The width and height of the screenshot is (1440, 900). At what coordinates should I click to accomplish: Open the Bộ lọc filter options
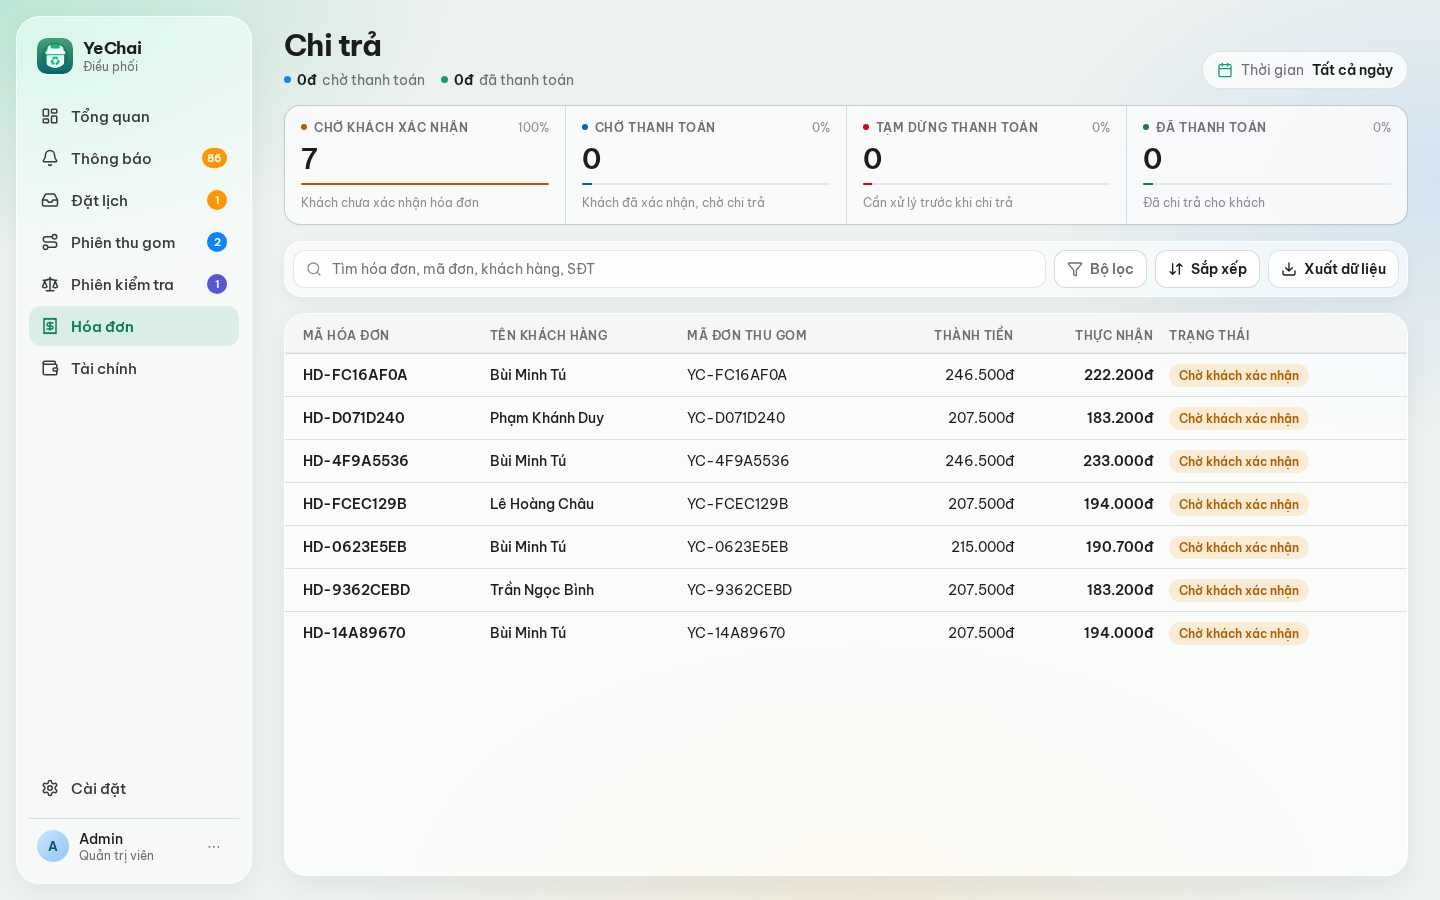1100,269
